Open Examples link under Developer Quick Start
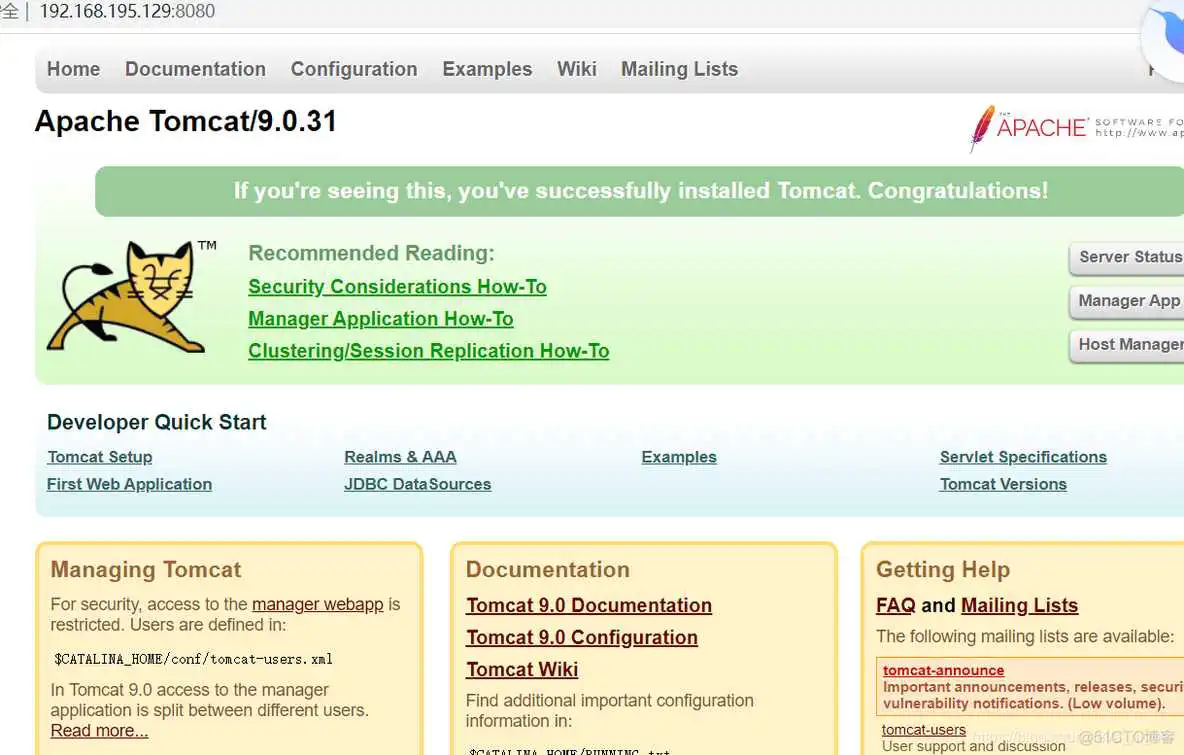The width and height of the screenshot is (1184, 755). (x=679, y=458)
